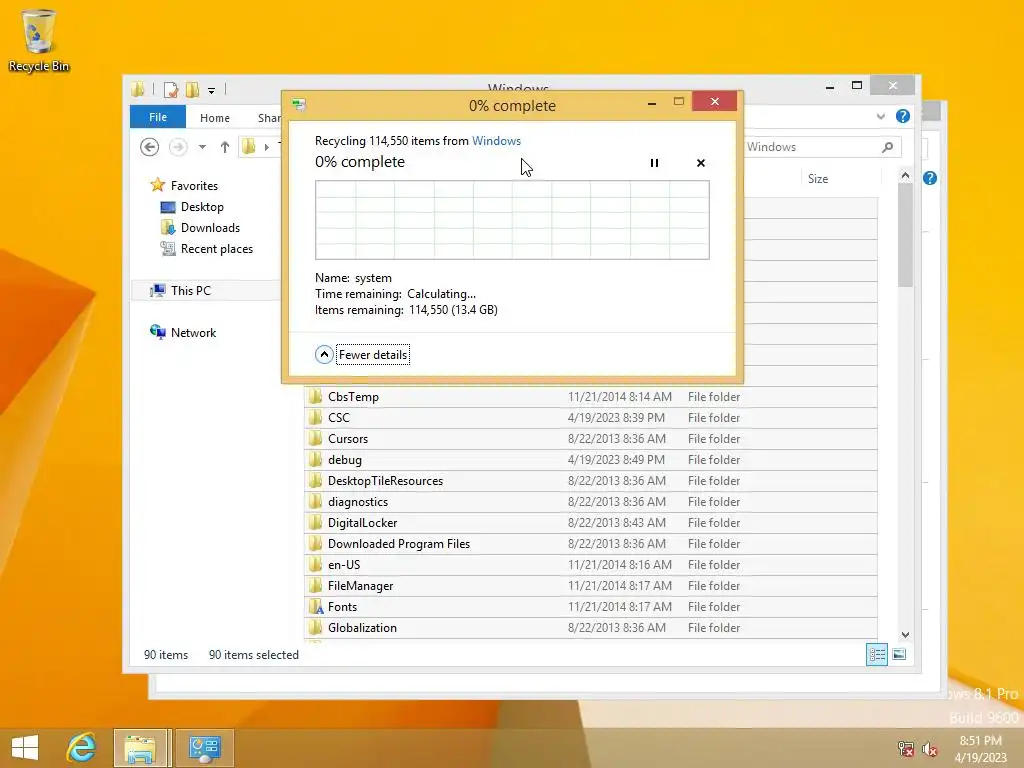
Task: Click the Fonts folder icon
Action: 316,607
